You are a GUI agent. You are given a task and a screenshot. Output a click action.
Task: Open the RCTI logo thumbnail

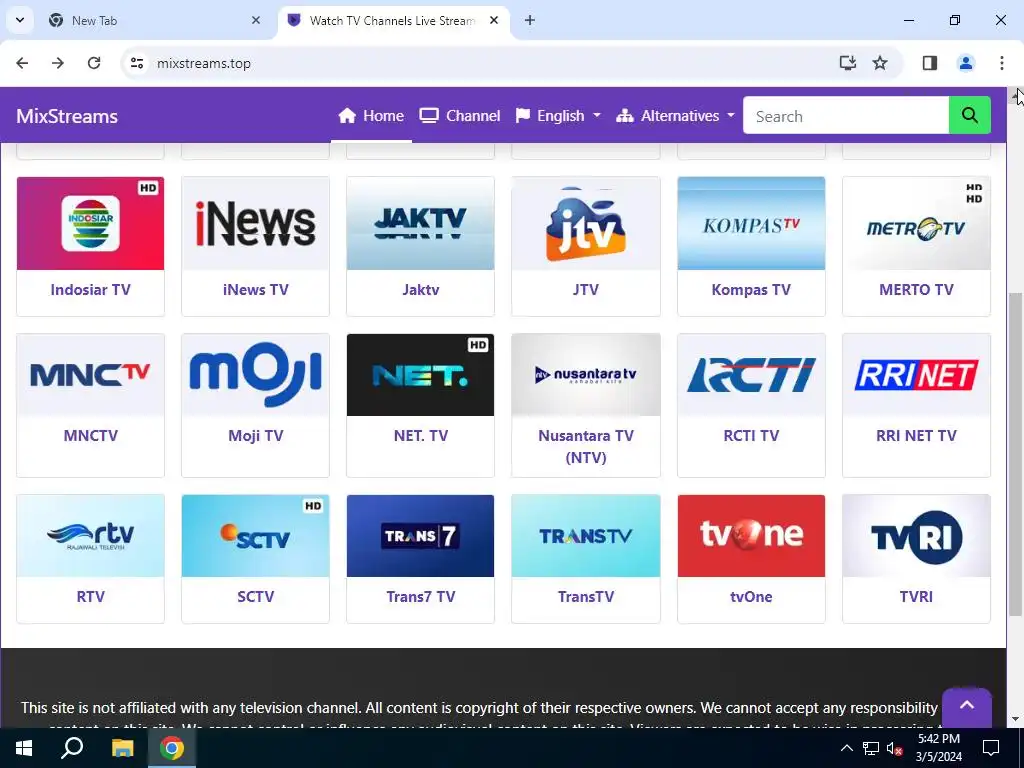click(751, 375)
